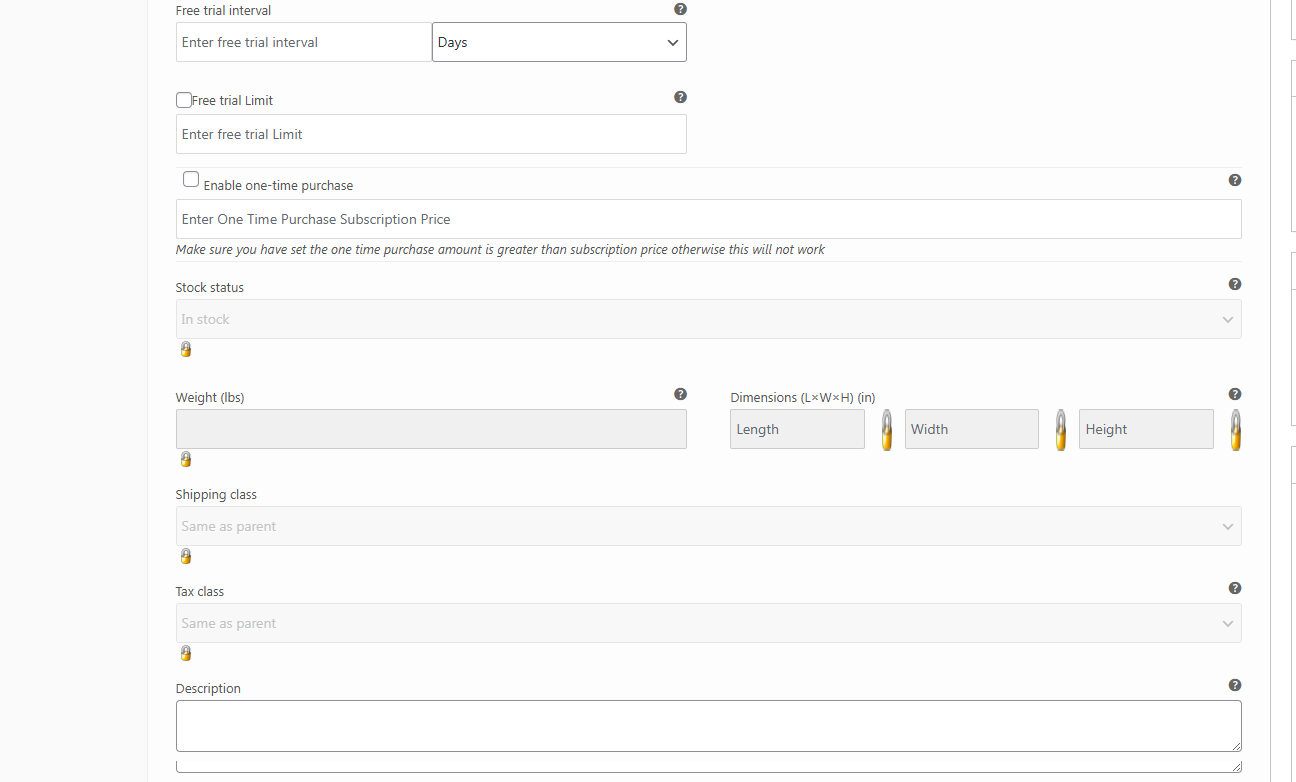Focus the free trial interval input

[304, 42]
